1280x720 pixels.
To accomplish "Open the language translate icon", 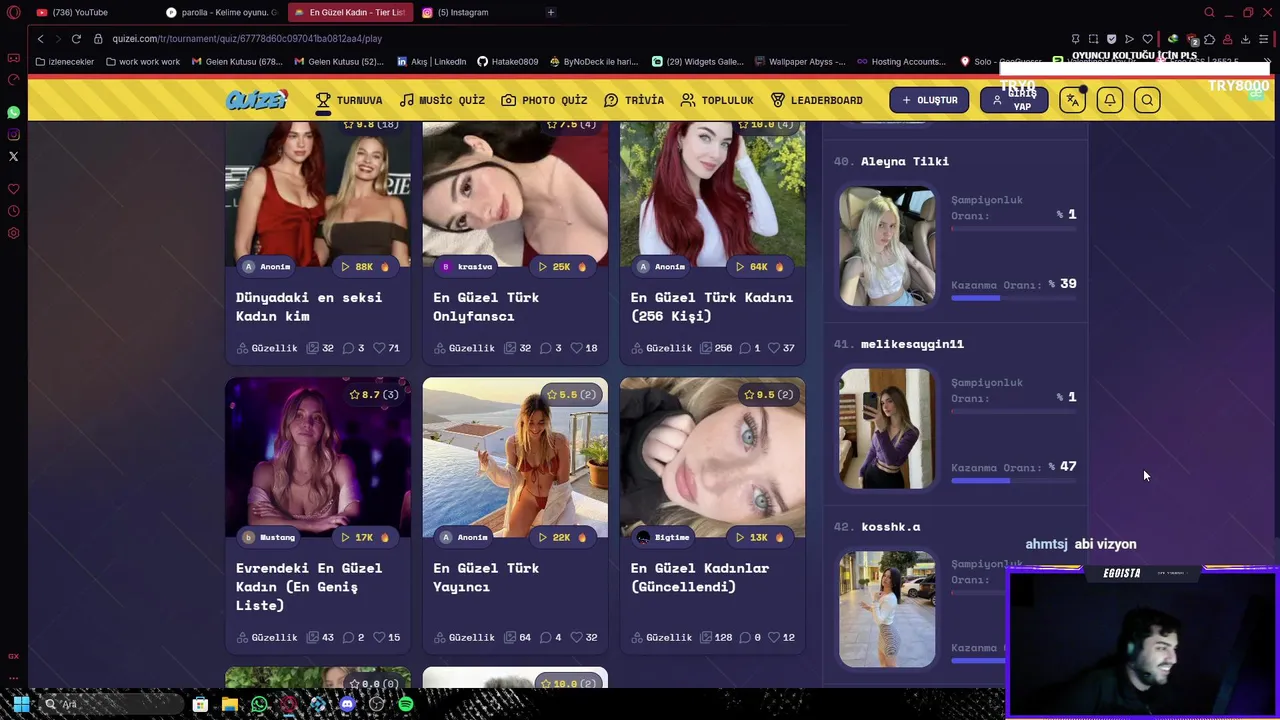I will [1073, 100].
